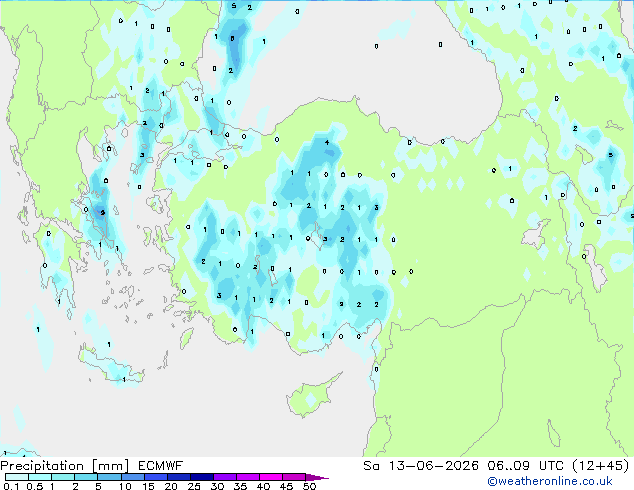Viewport: 634px width, 490px height.
Task: Pick the 2–5 mm legend swatch
Action: coord(86,477)
